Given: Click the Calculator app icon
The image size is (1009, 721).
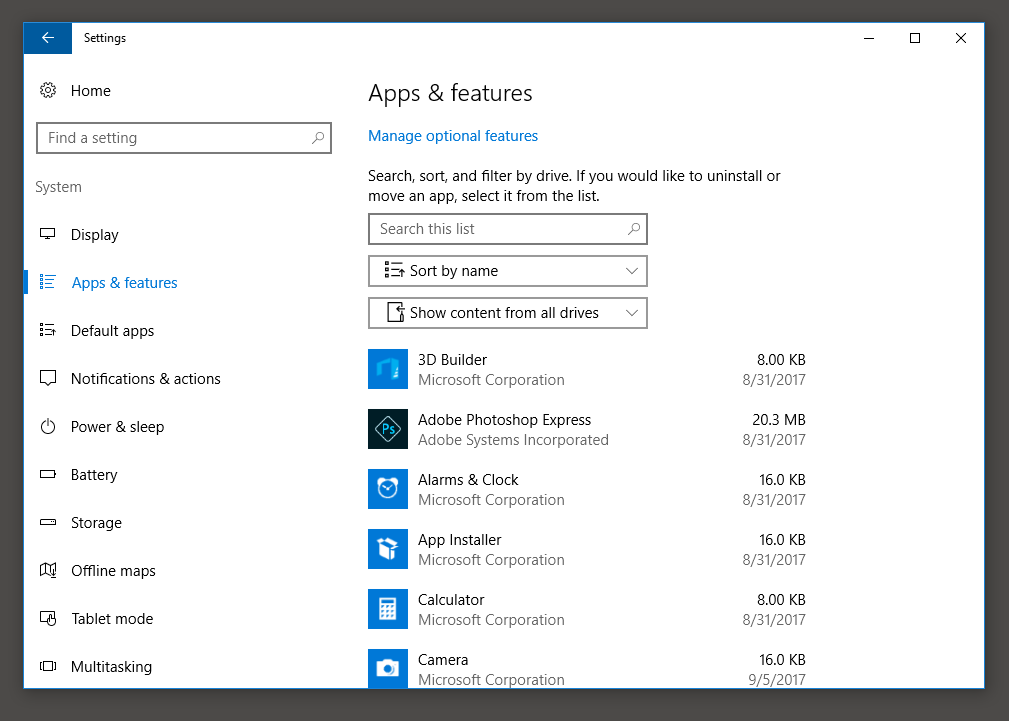Looking at the screenshot, I should click(388, 609).
